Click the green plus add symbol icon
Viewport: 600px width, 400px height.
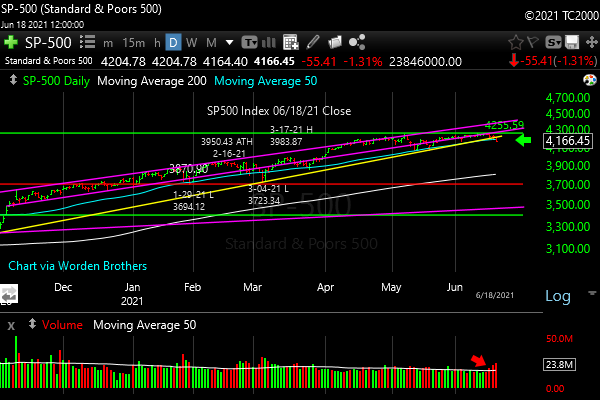pyautogui.click(x=10, y=43)
